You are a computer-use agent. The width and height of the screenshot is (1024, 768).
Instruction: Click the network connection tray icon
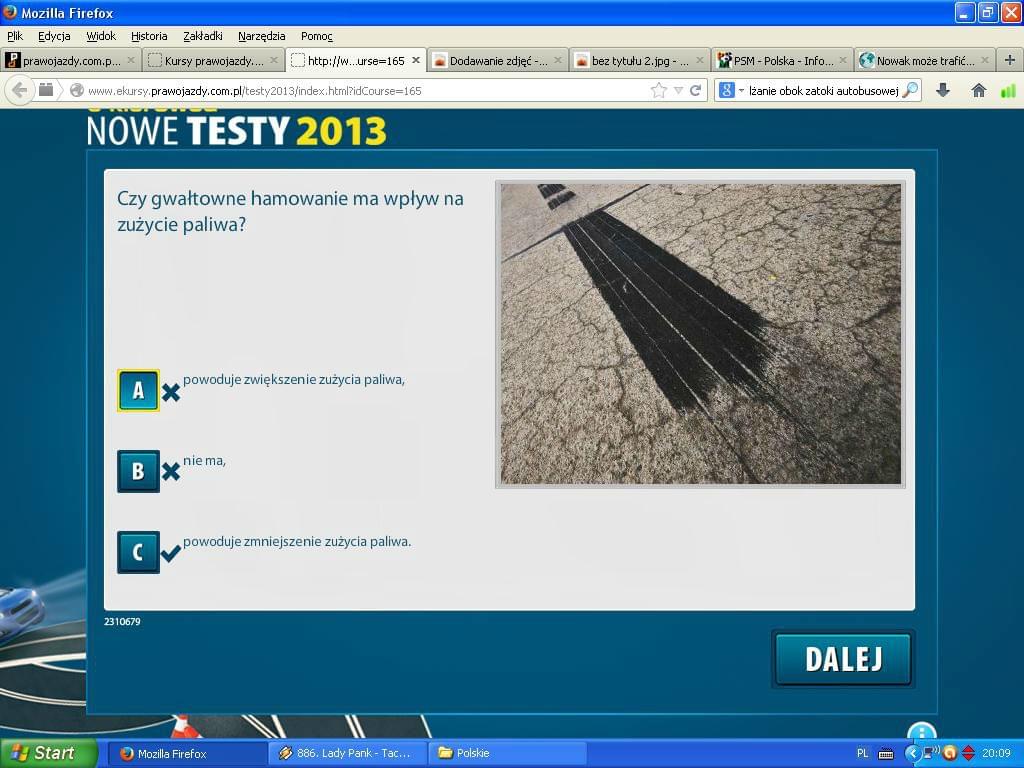click(931, 753)
